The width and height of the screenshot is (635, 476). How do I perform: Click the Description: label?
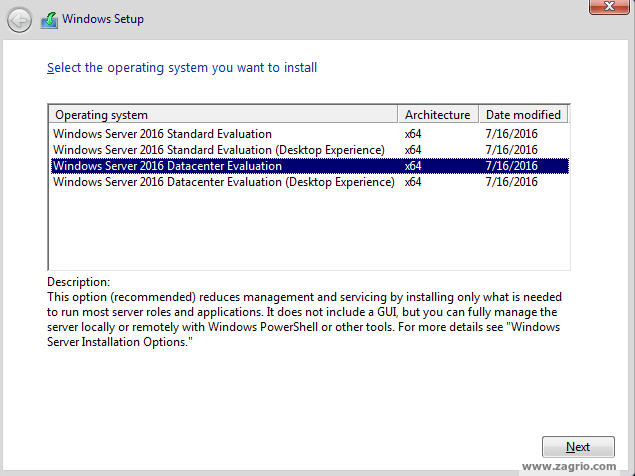pyautogui.click(x=79, y=282)
